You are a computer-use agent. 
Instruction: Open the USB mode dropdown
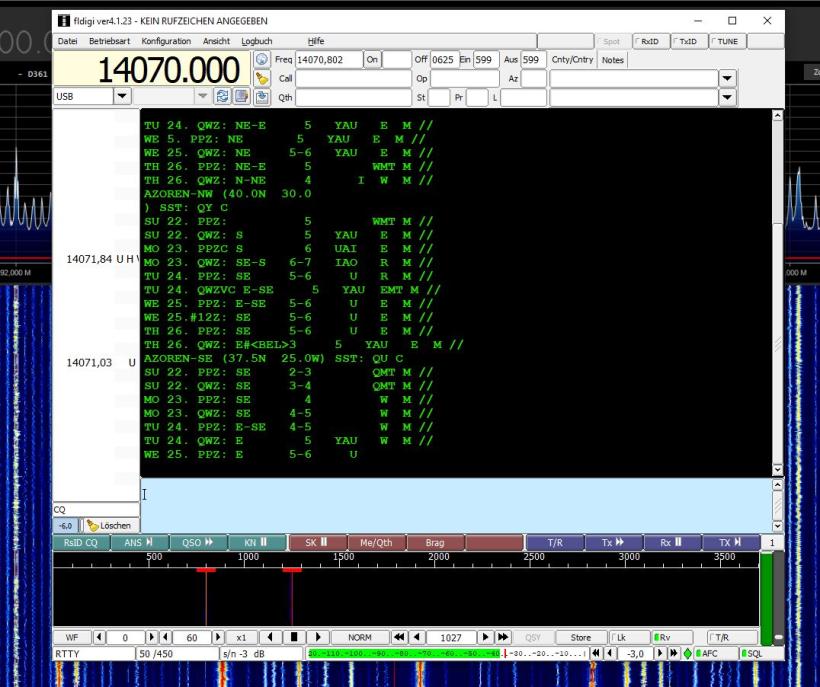pyautogui.click(x=123, y=97)
